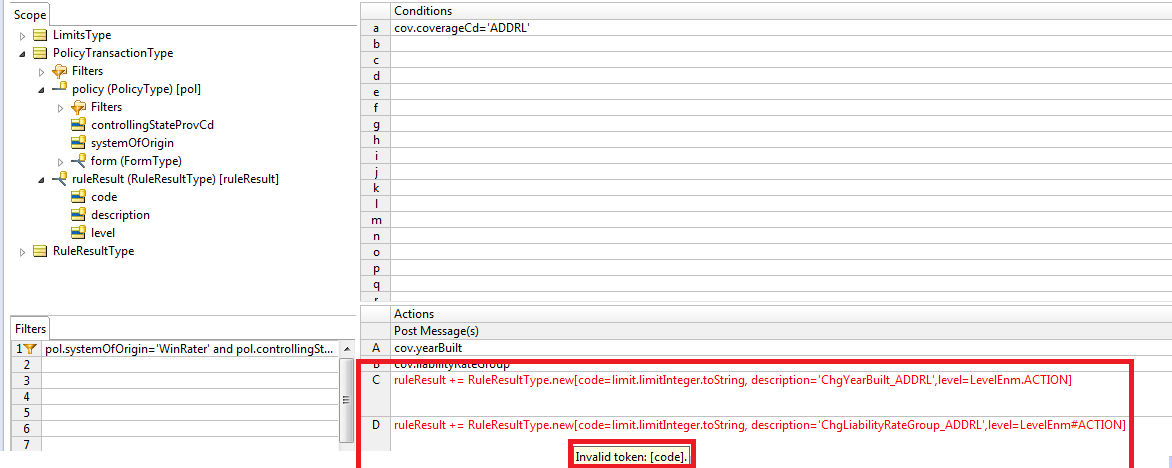1172x468 pixels.
Task: Select the code tree item
Action: [104, 197]
